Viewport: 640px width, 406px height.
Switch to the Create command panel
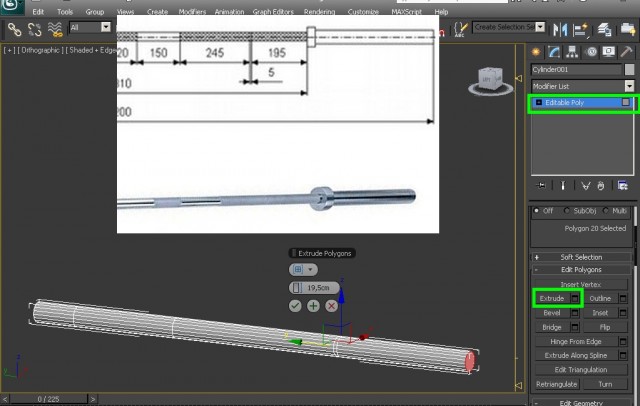pos(536,52)
